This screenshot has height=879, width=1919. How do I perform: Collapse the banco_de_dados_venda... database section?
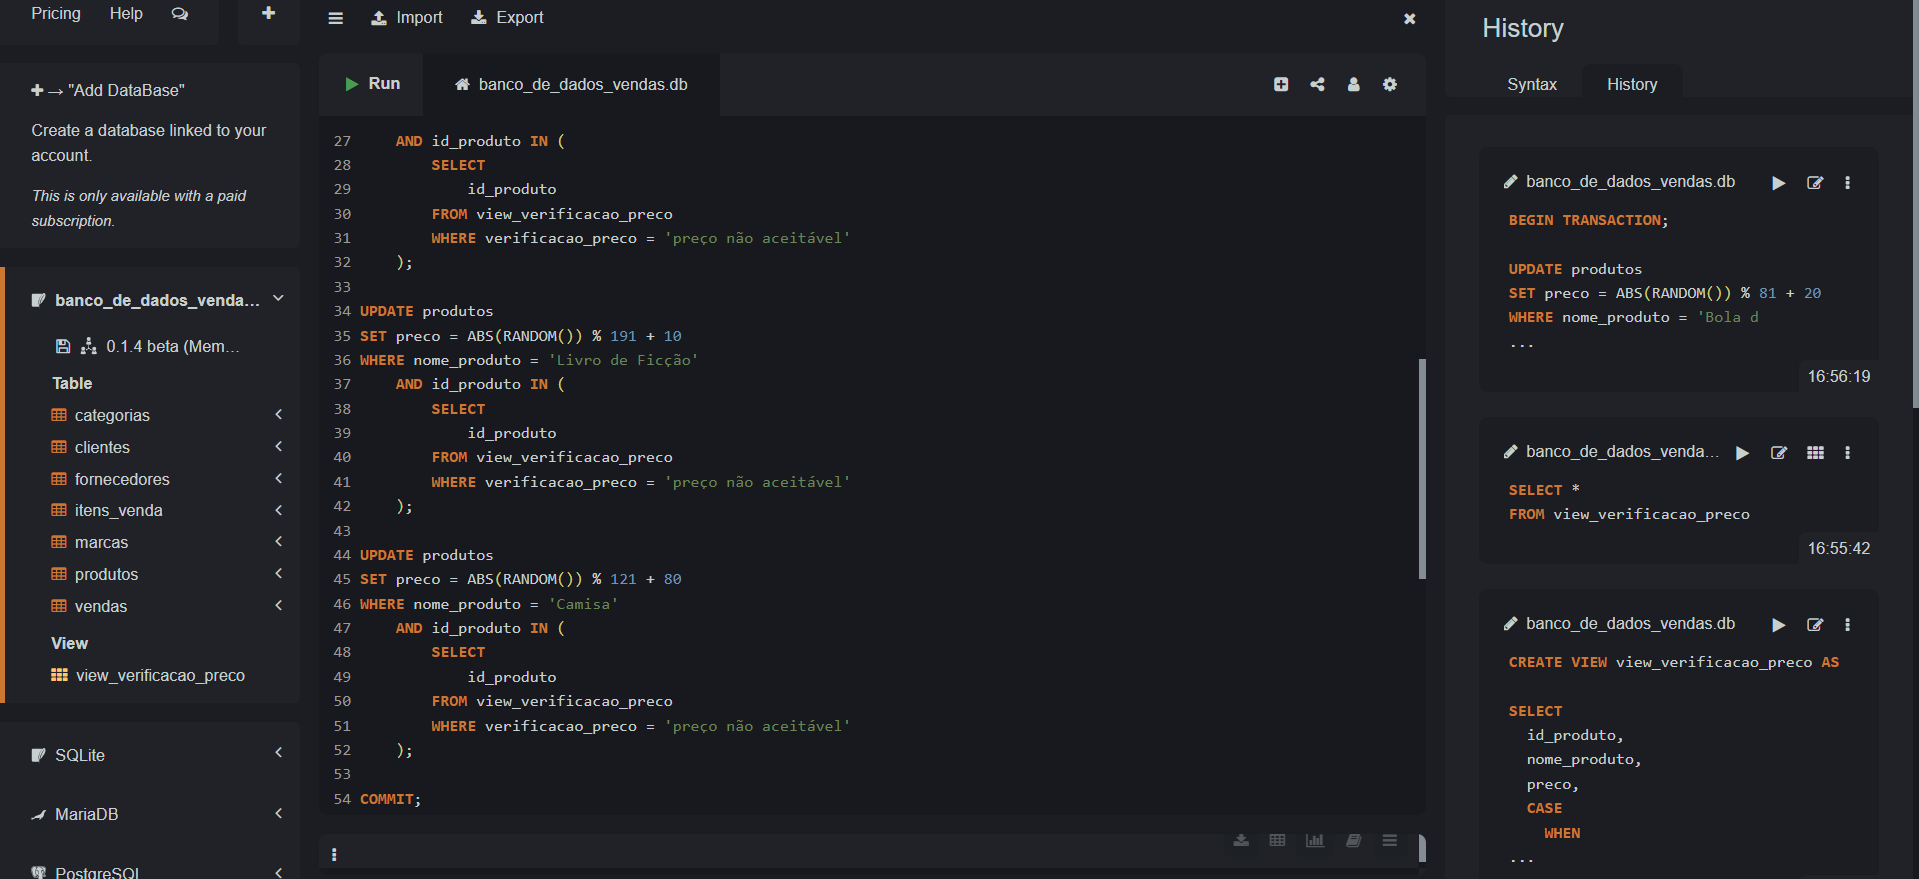[278, 299]
